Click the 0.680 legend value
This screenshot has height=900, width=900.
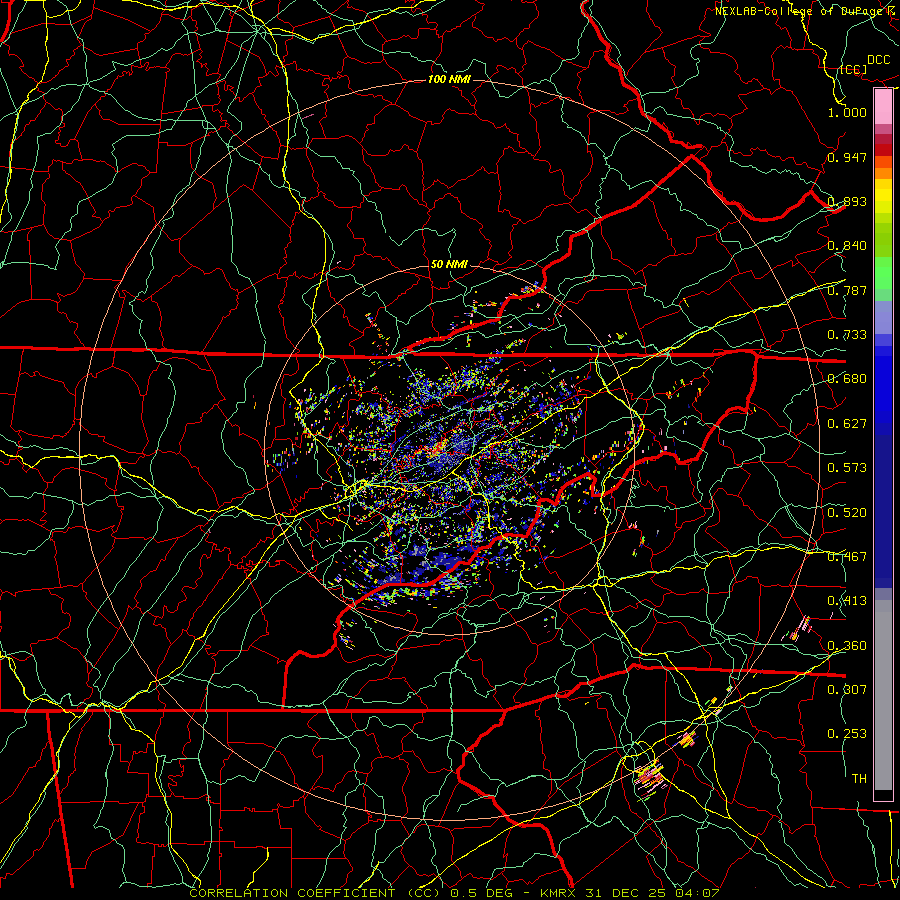pos(847,379)
